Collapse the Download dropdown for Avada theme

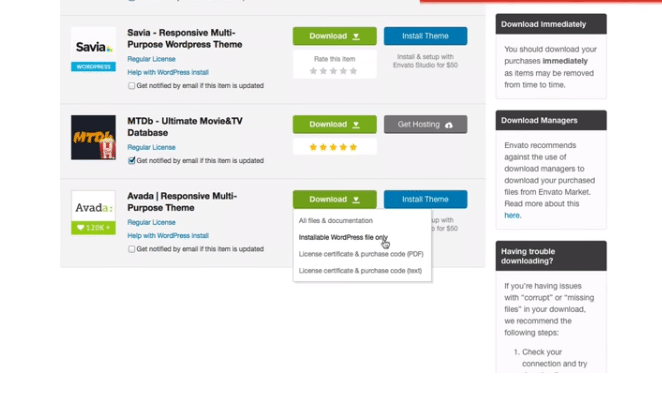pyautogui.click(x=335, y=199)
